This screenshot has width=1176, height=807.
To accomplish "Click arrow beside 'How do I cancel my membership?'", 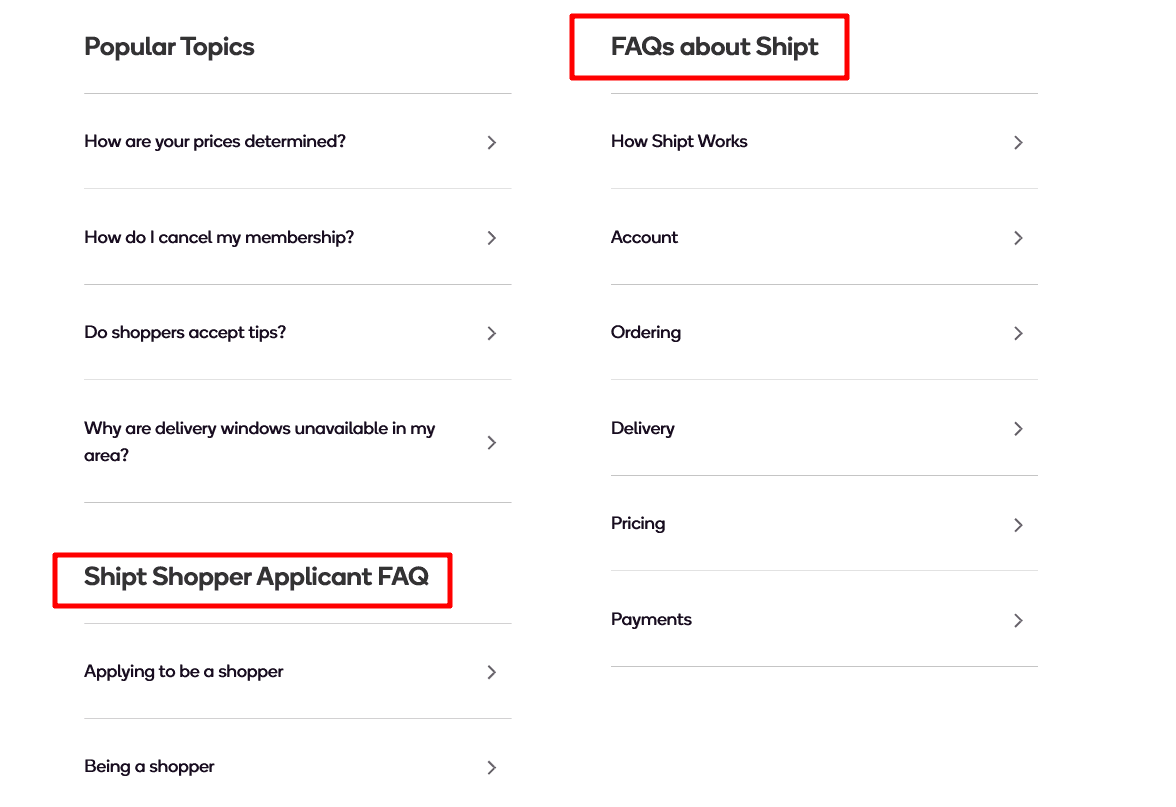I will [492, 238].
